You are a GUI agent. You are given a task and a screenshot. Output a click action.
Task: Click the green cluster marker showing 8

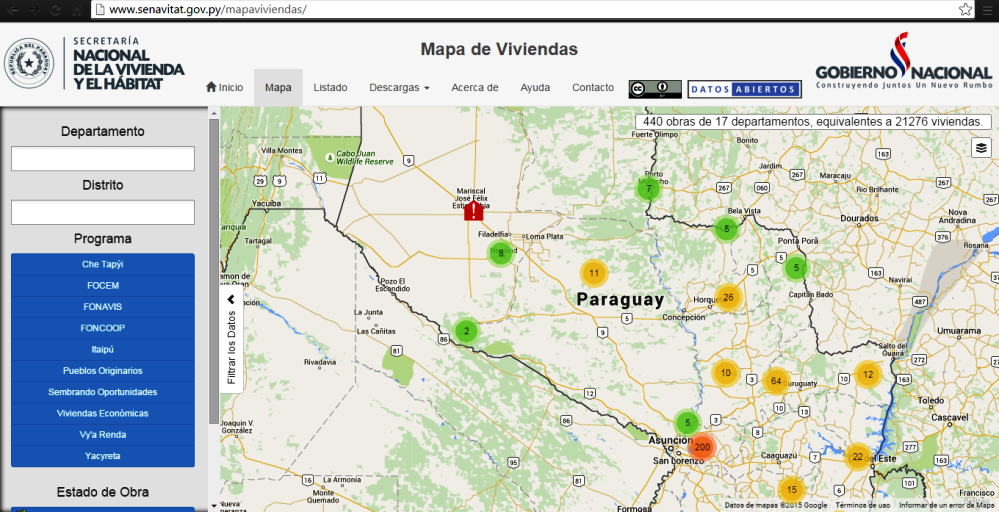pos(501,253)
